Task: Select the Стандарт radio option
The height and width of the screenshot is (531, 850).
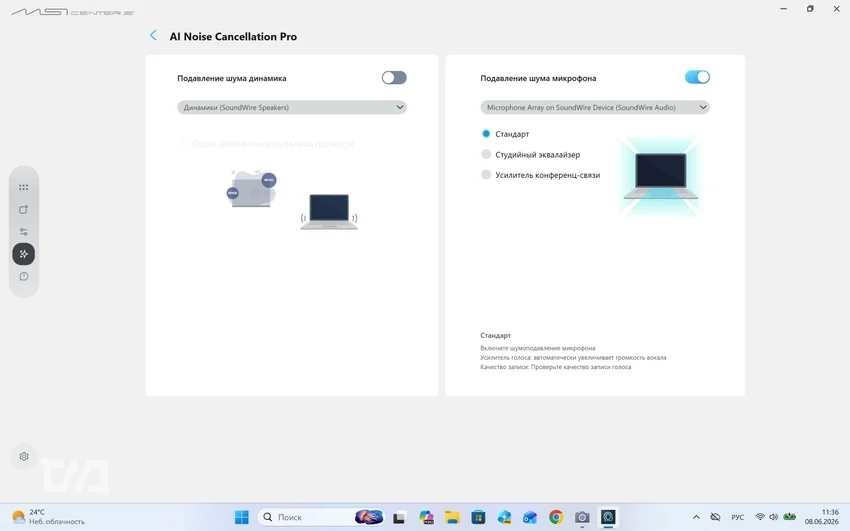Action: click(486, 133)
